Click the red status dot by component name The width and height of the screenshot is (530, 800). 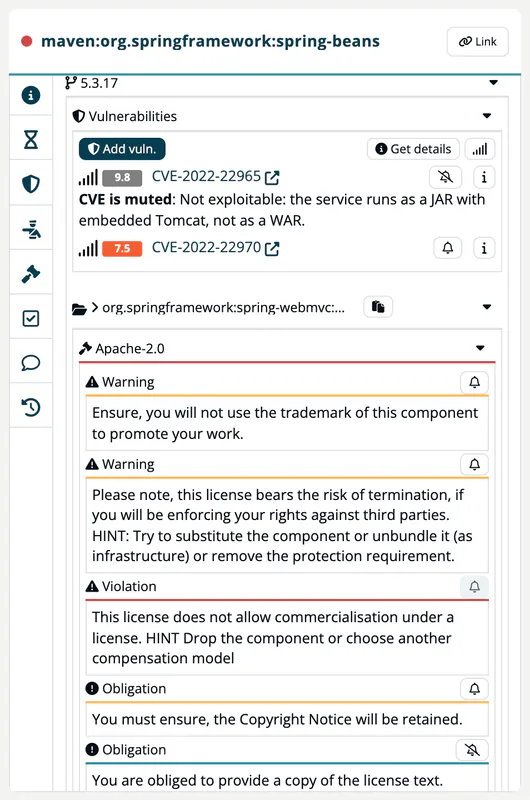coord(27,41)
